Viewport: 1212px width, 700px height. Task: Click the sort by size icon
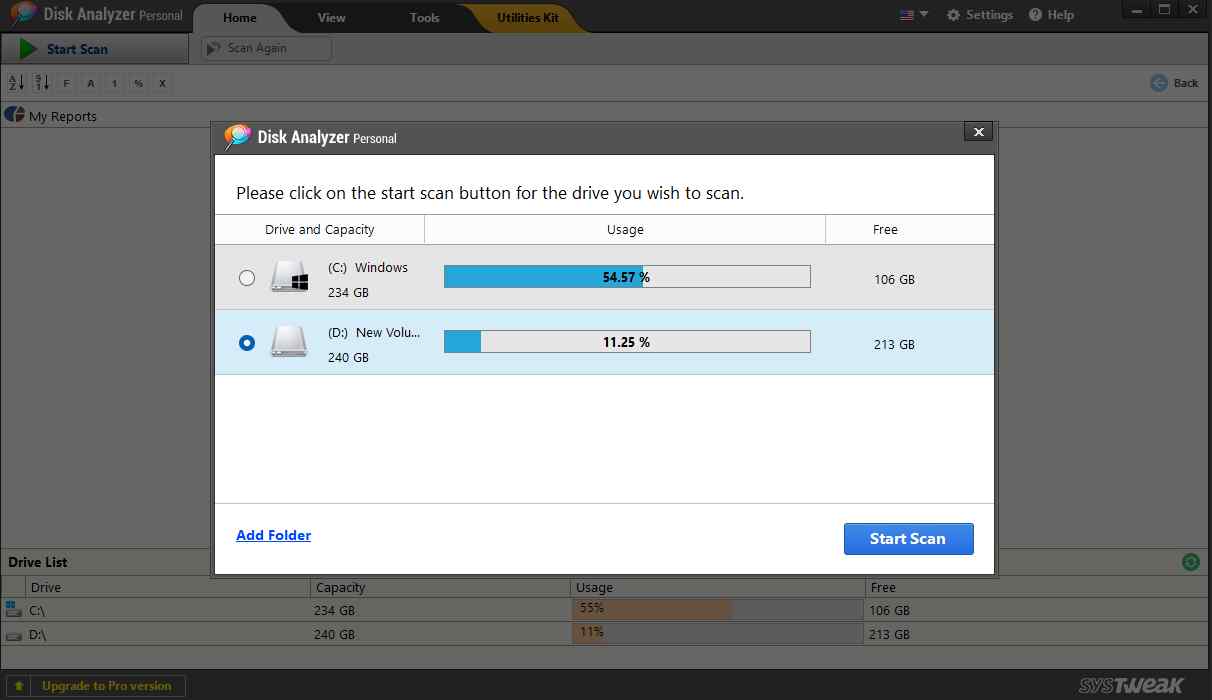[x=39, y=83]
